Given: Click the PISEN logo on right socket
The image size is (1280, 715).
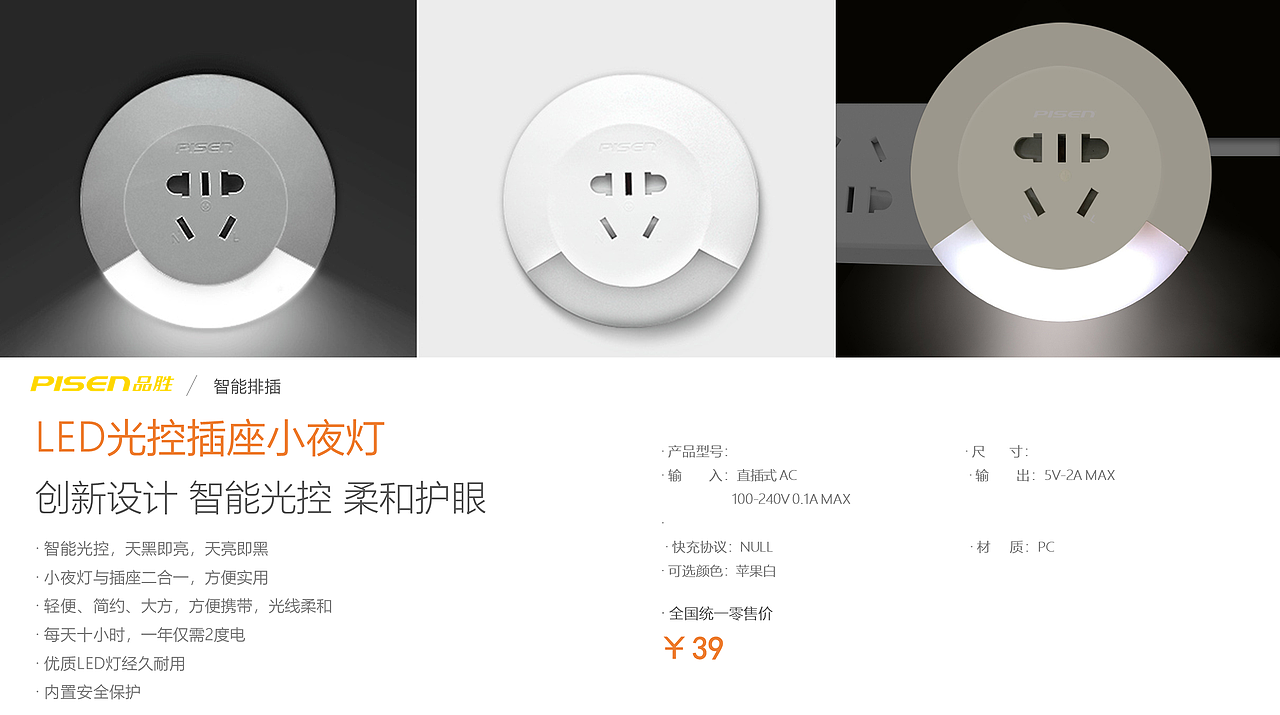Looking at the screenshot, I should coord(1063,114).
